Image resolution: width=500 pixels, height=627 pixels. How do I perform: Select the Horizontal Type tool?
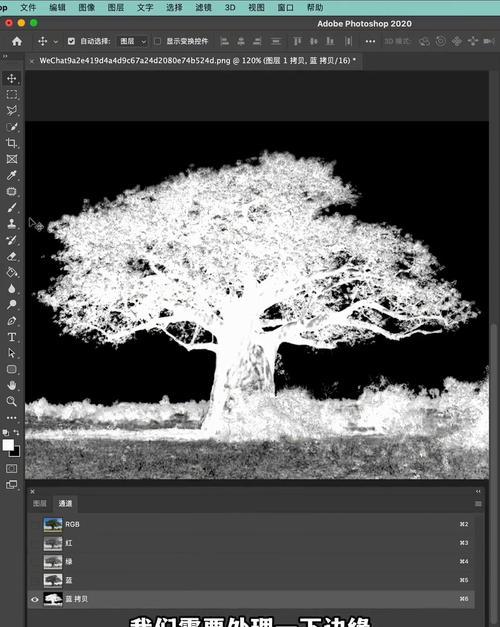click(12, 337)
